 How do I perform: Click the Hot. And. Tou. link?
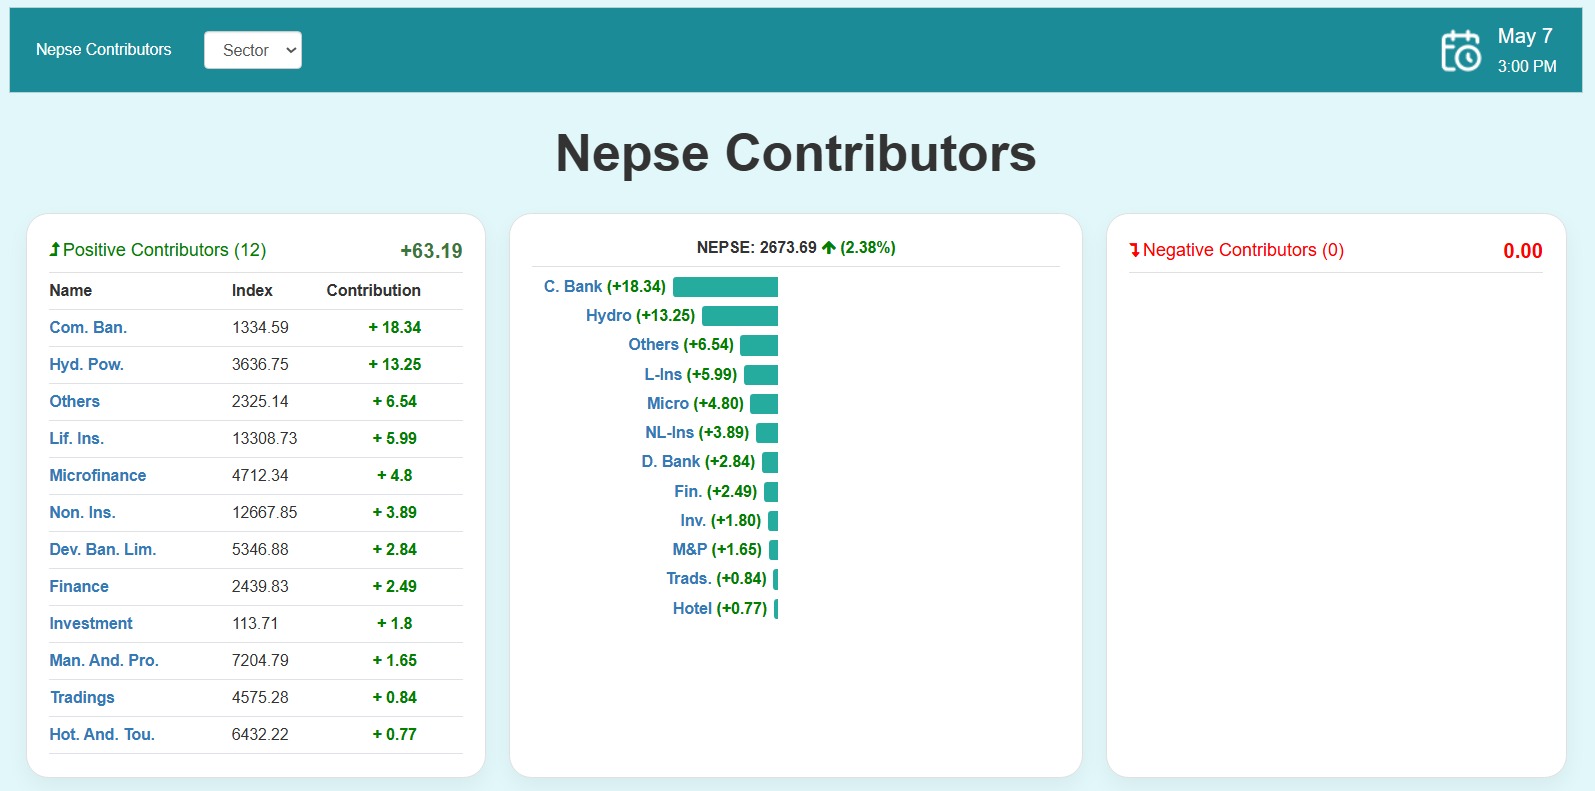[x=102, y=734]
